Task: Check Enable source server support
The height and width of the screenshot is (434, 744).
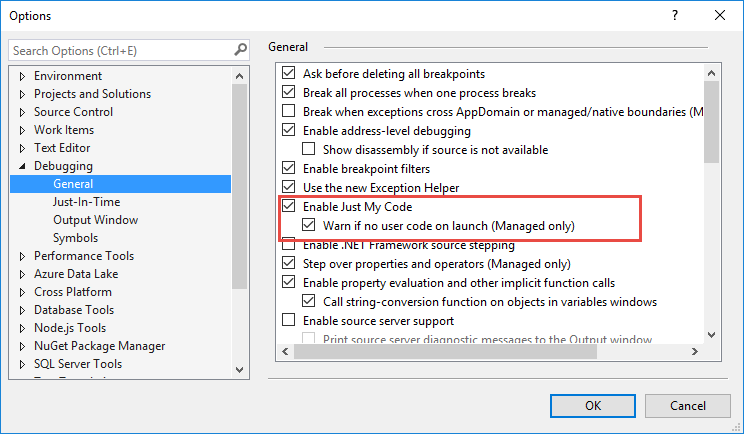Action: click(290, 321)
